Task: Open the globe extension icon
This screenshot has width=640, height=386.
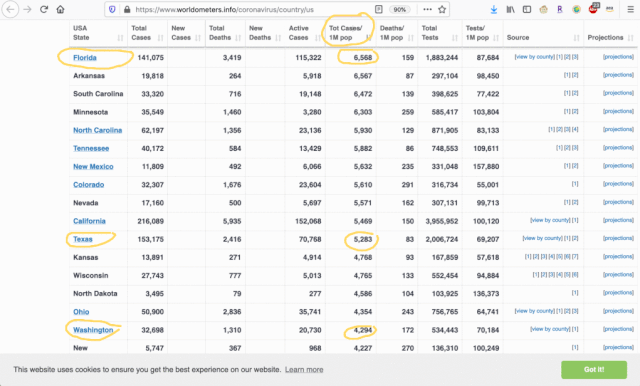Action: tap(576, 9)
